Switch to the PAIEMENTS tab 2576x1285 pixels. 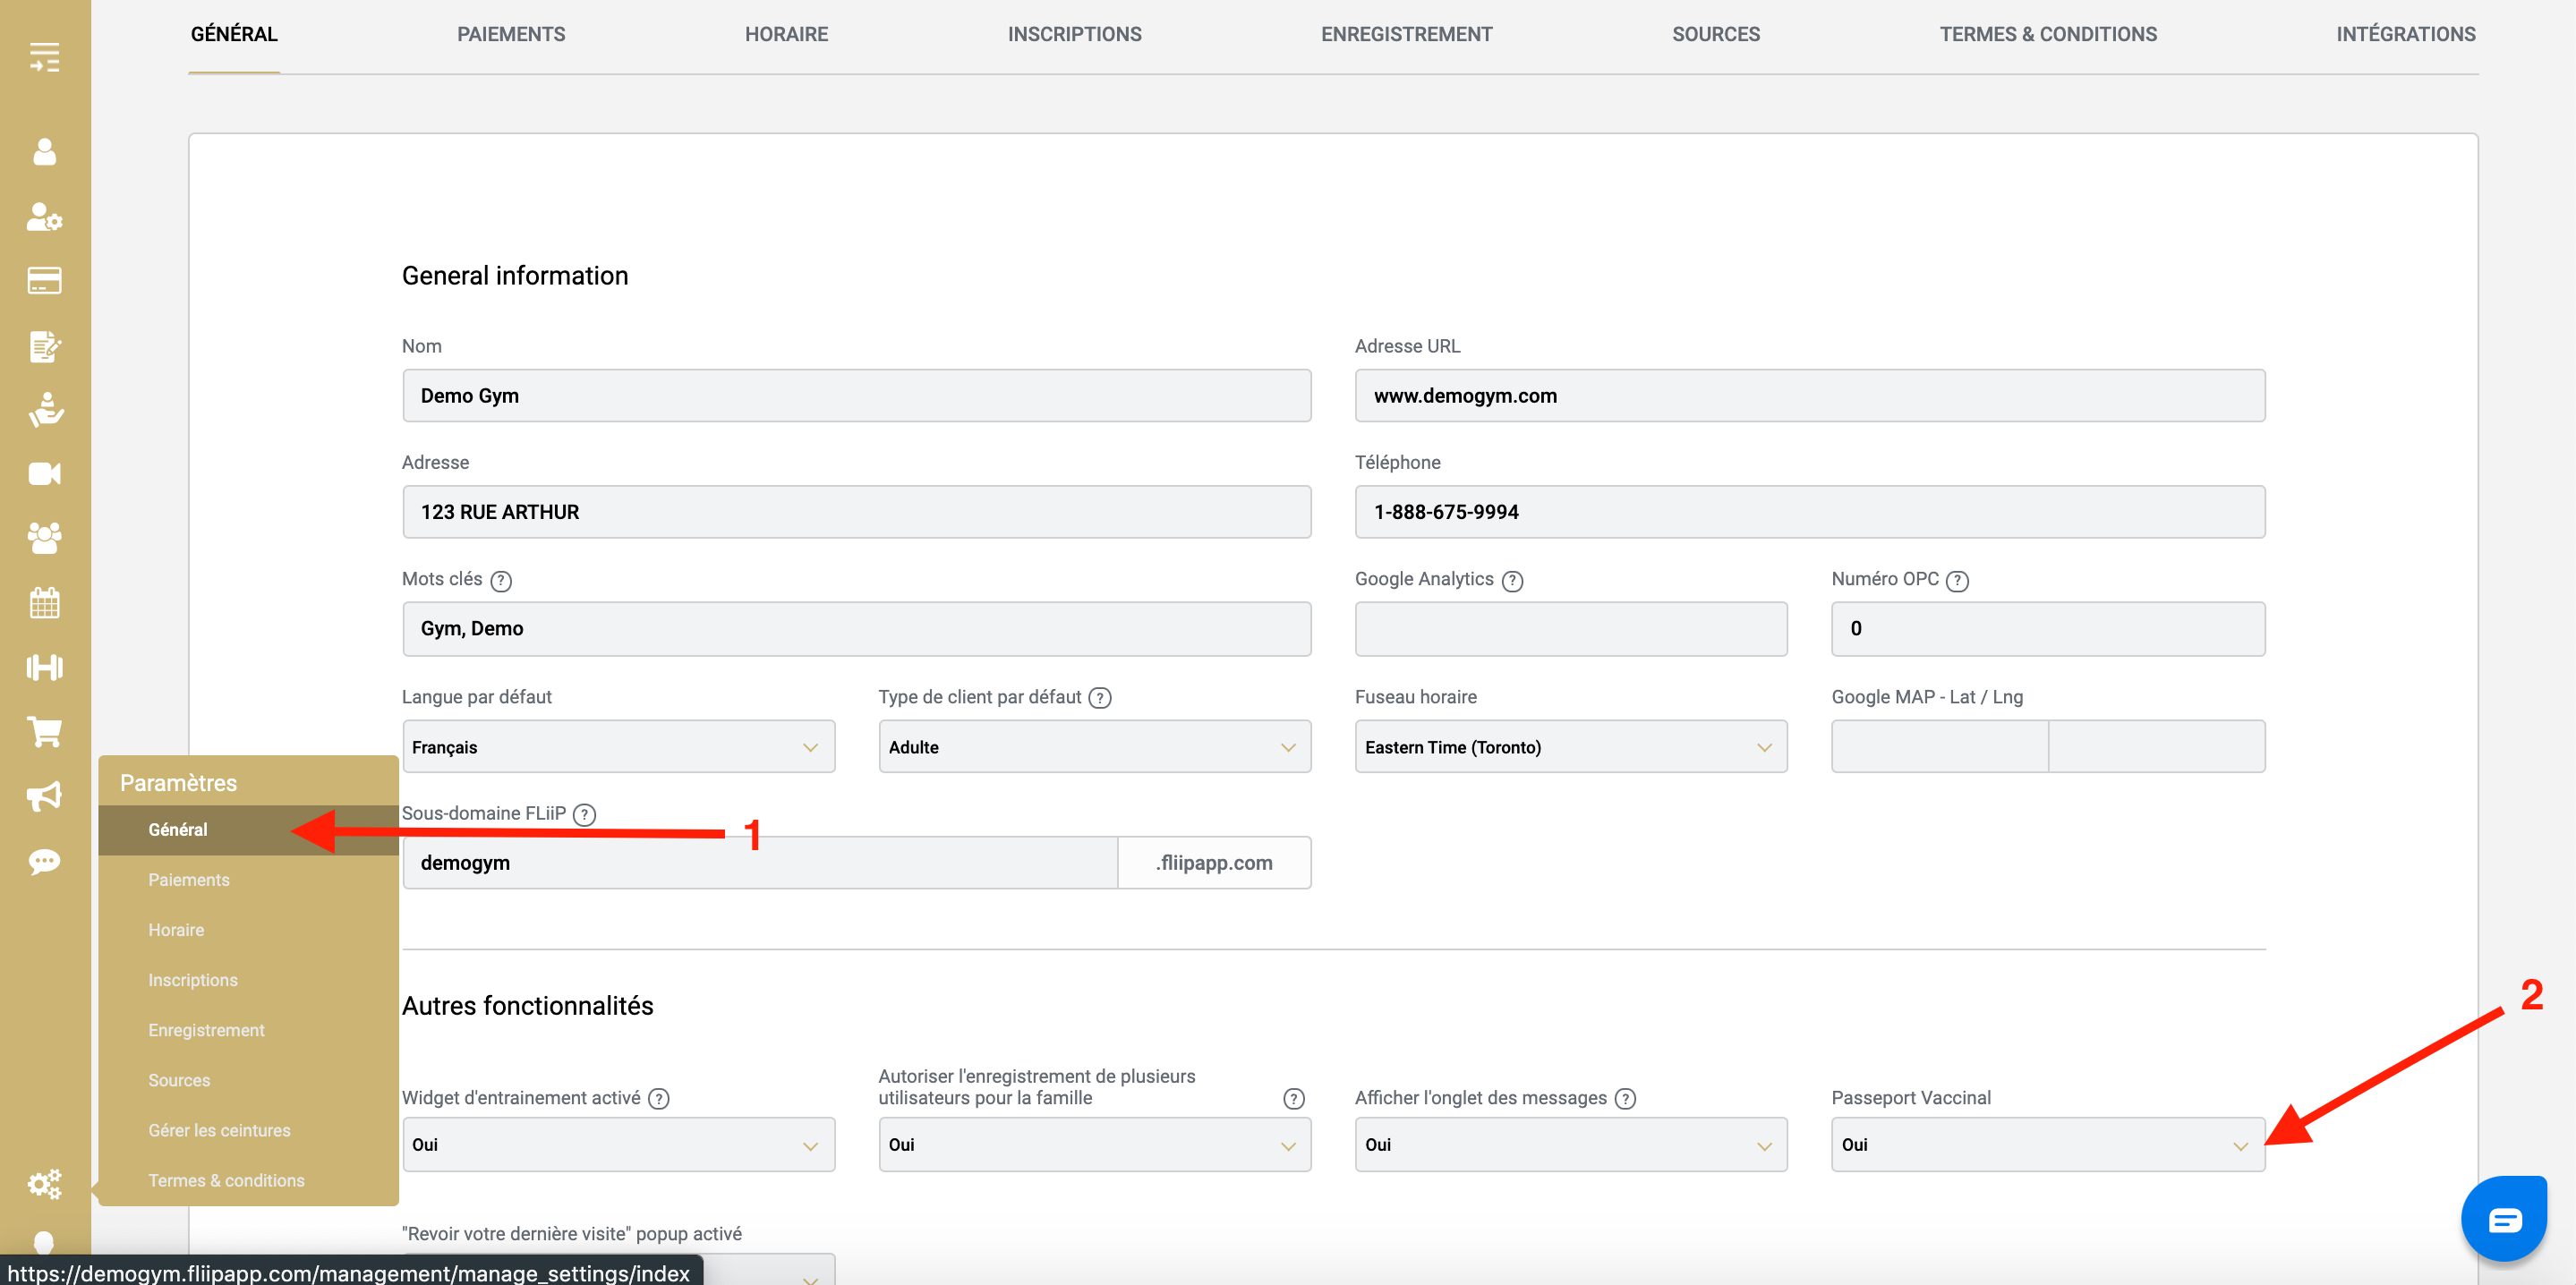click(511, 34)
